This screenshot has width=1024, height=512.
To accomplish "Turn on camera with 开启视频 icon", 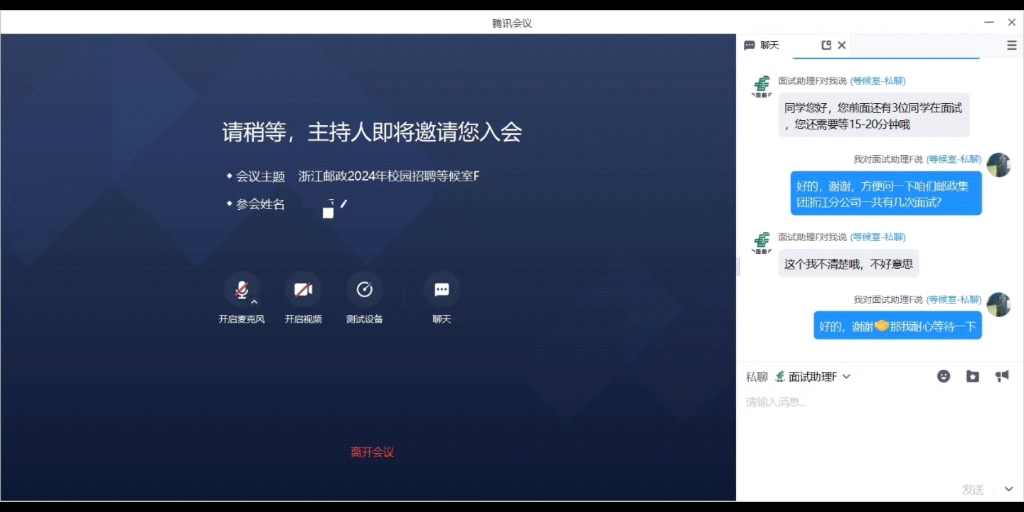I will click(x=303, y=289).
